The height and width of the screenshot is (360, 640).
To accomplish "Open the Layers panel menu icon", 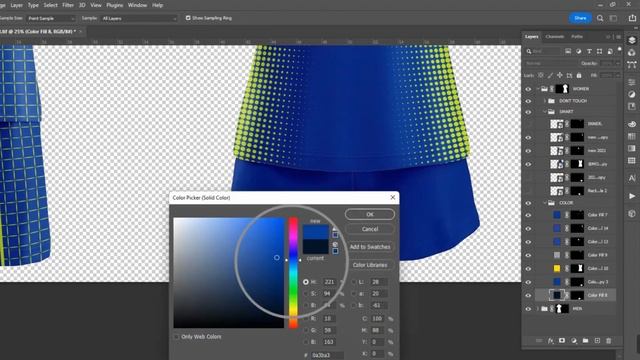I will [x=619, y=37].
